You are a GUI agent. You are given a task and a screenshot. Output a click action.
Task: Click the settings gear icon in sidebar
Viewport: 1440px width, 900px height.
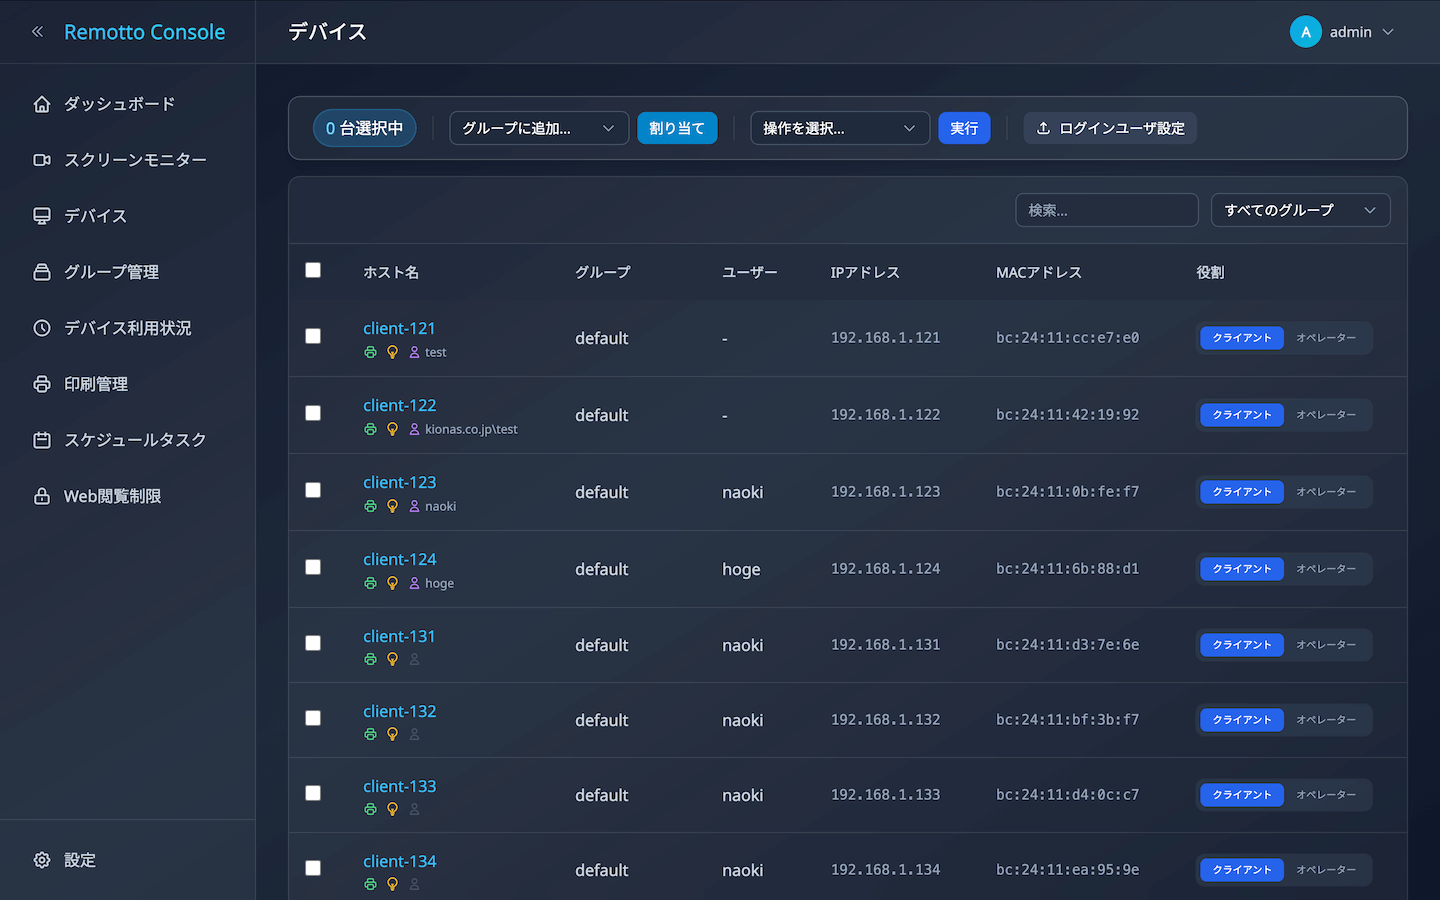[42, 860]
